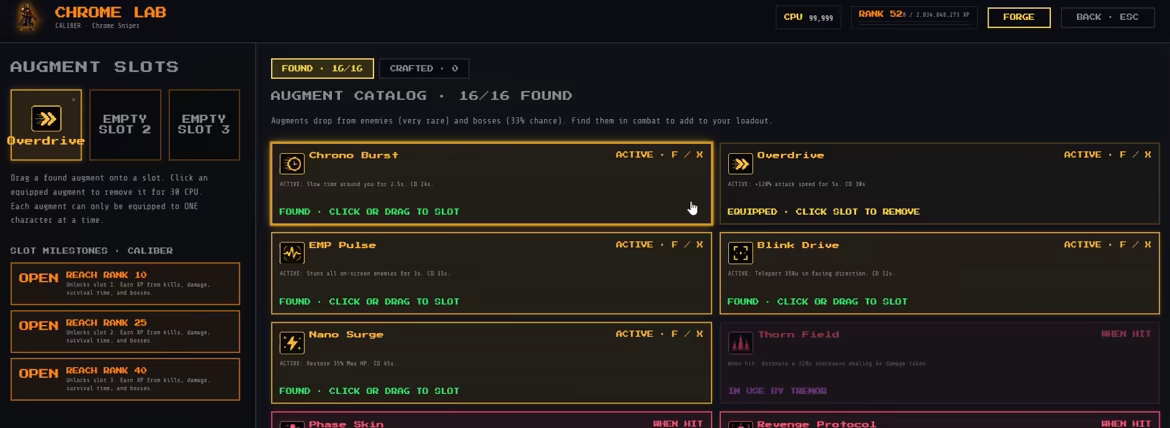1170x428 pixels.
Task: Click the CPU 99,999 counter
Action: [x=808, y=17]
